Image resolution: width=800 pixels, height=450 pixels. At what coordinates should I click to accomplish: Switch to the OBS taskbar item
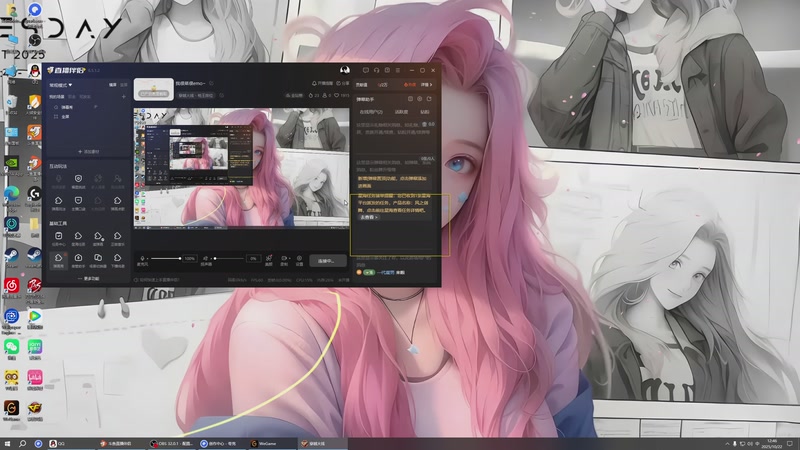click(x=171, y=443)
